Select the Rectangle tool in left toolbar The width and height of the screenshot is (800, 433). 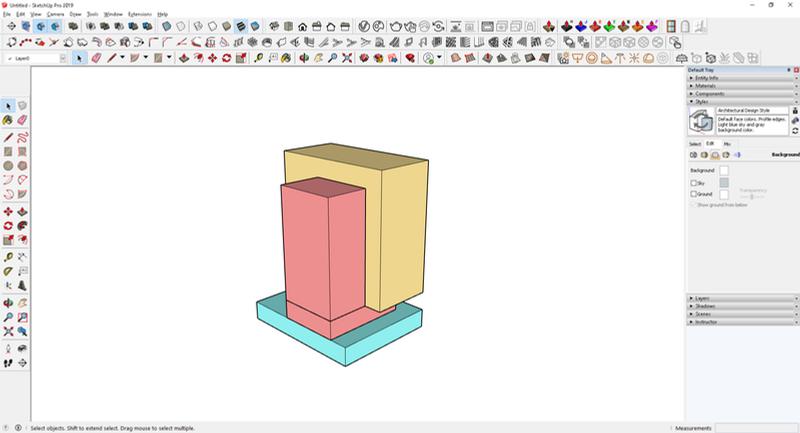click(8, 151)
